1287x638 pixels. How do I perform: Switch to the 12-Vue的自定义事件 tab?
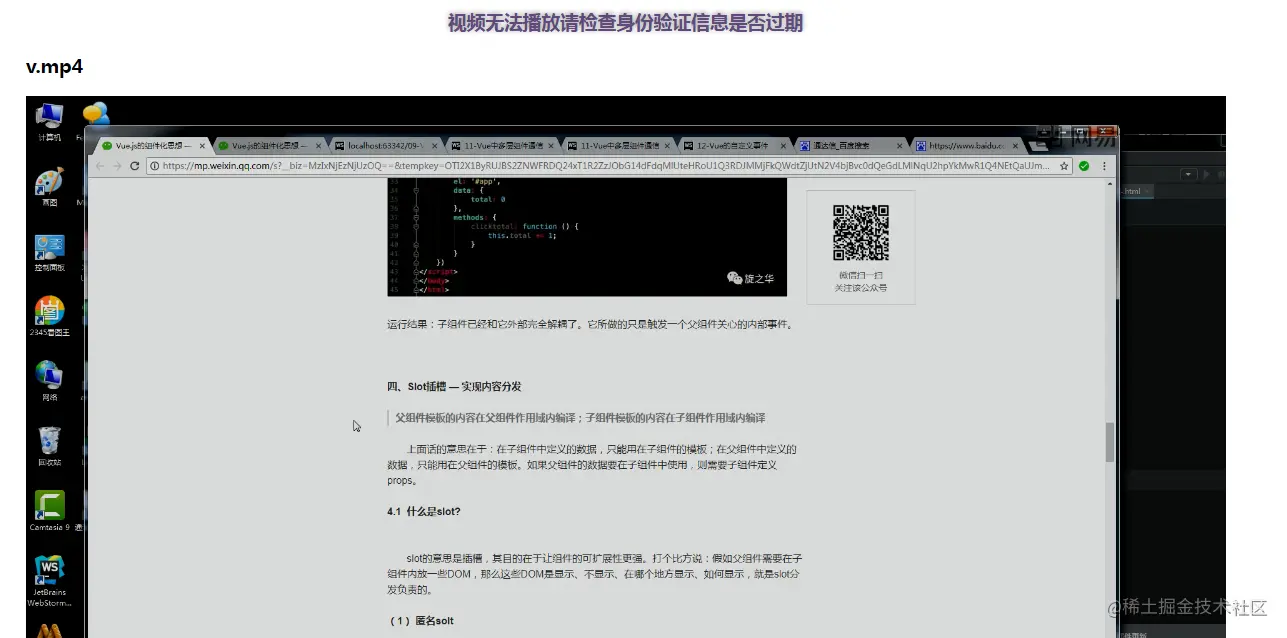[x=734, y=145]
